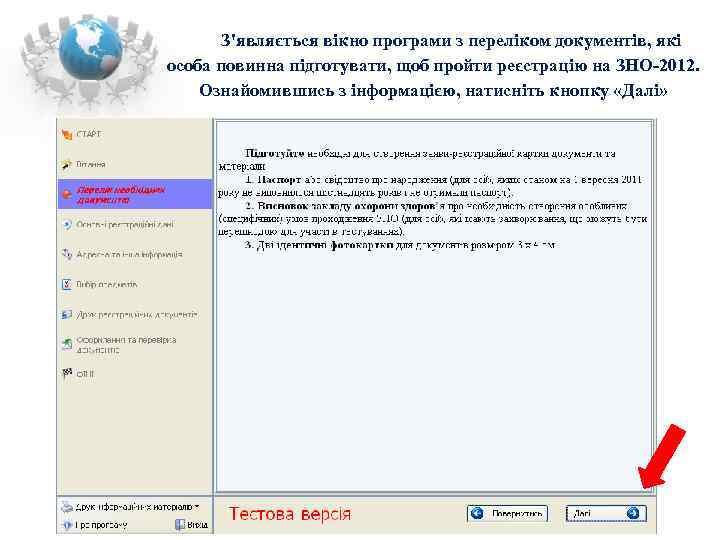
Task: Open Адресна та інша інформація step
Action: click(x=123, y=254)
